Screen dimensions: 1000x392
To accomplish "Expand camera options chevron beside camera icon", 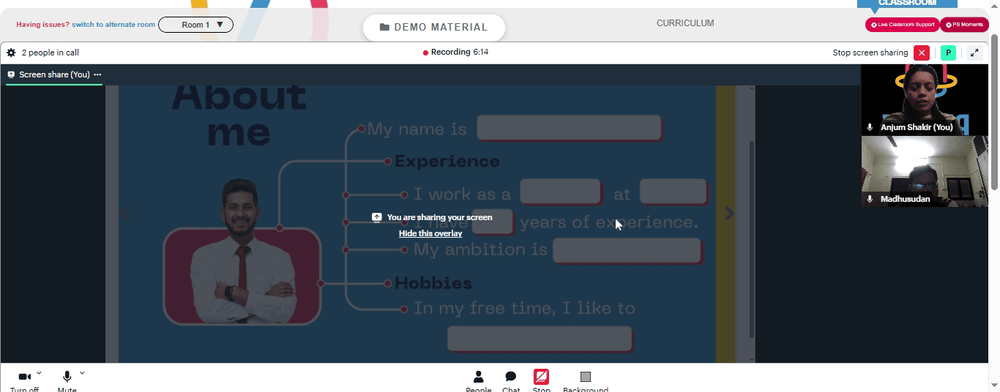I will point(39,373).
